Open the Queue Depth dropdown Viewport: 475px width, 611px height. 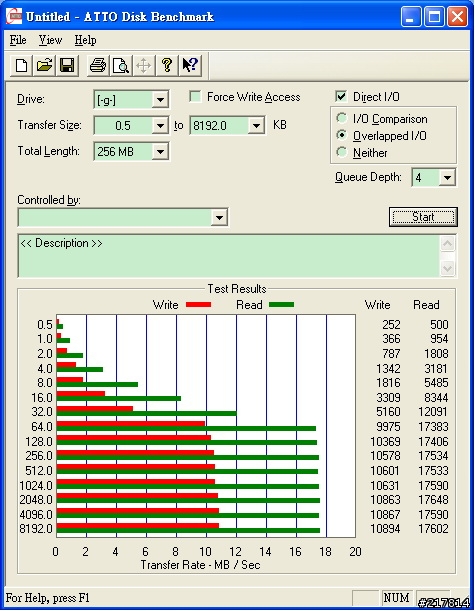pos(447,178)
